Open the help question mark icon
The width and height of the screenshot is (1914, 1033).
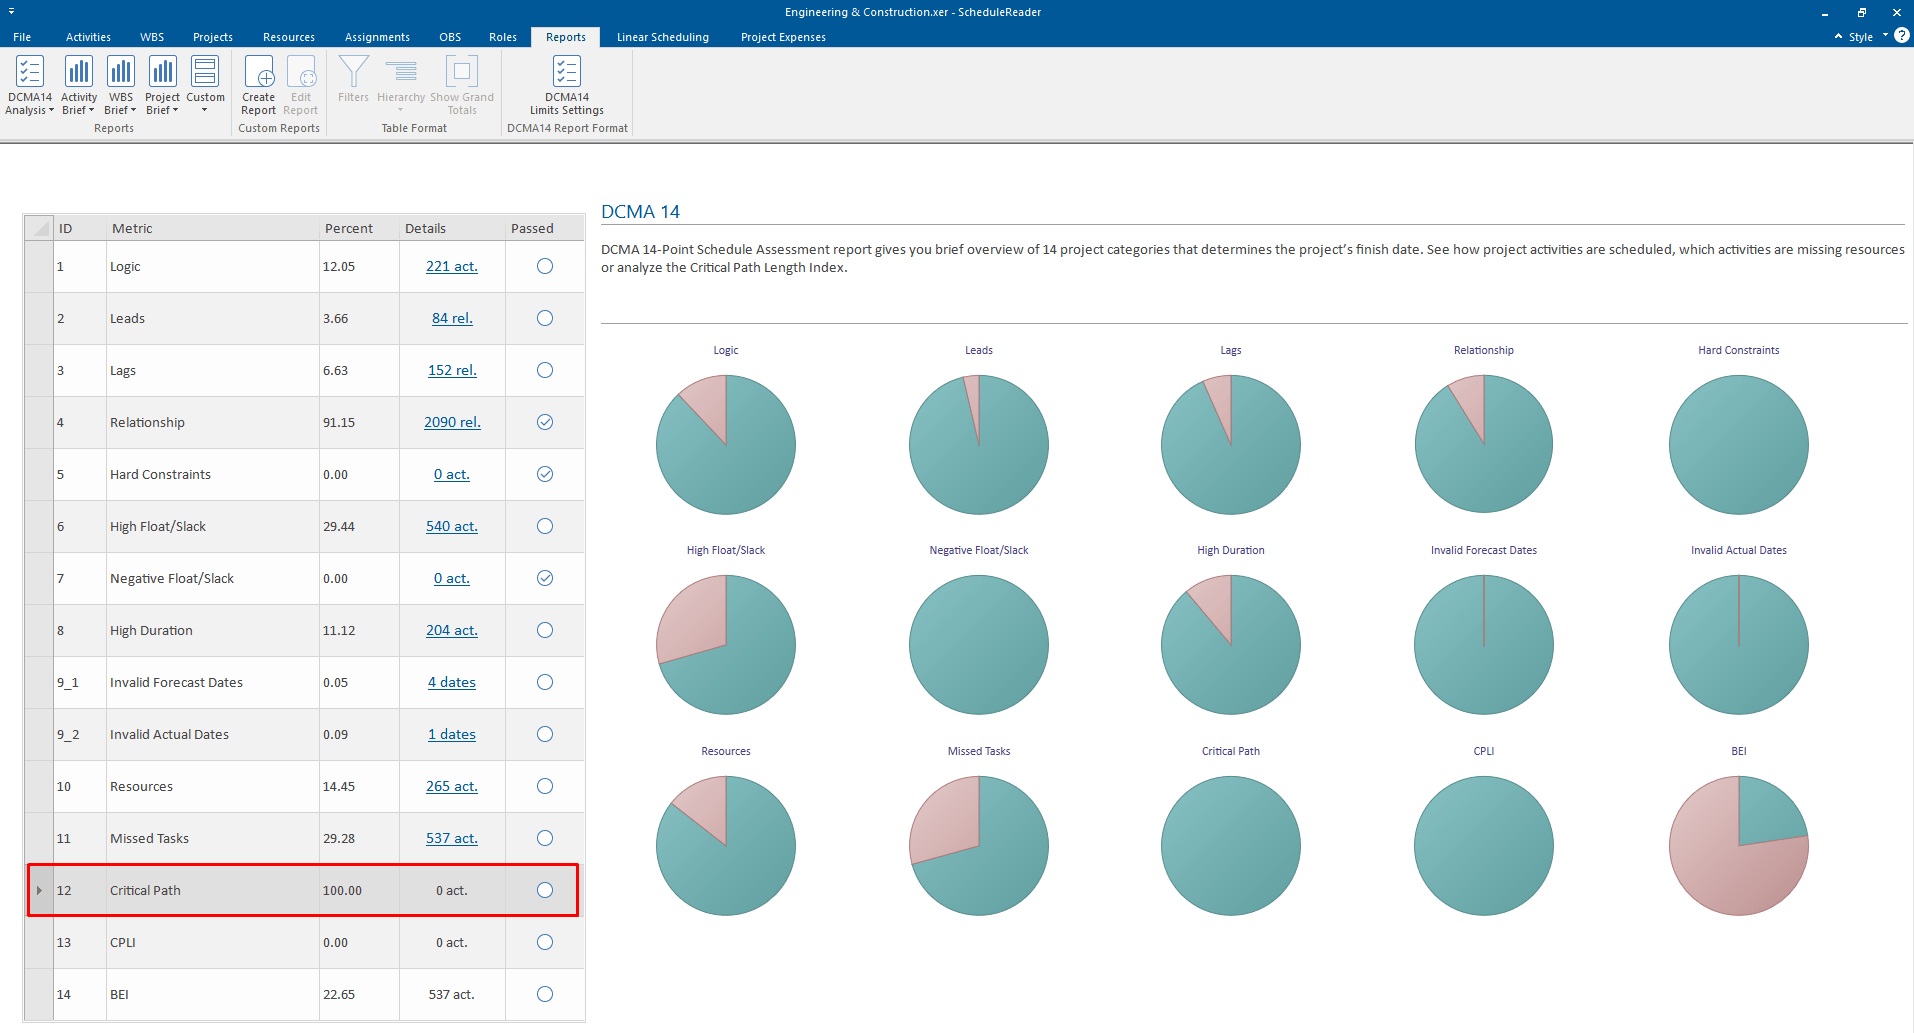[x=1902, y=35]
